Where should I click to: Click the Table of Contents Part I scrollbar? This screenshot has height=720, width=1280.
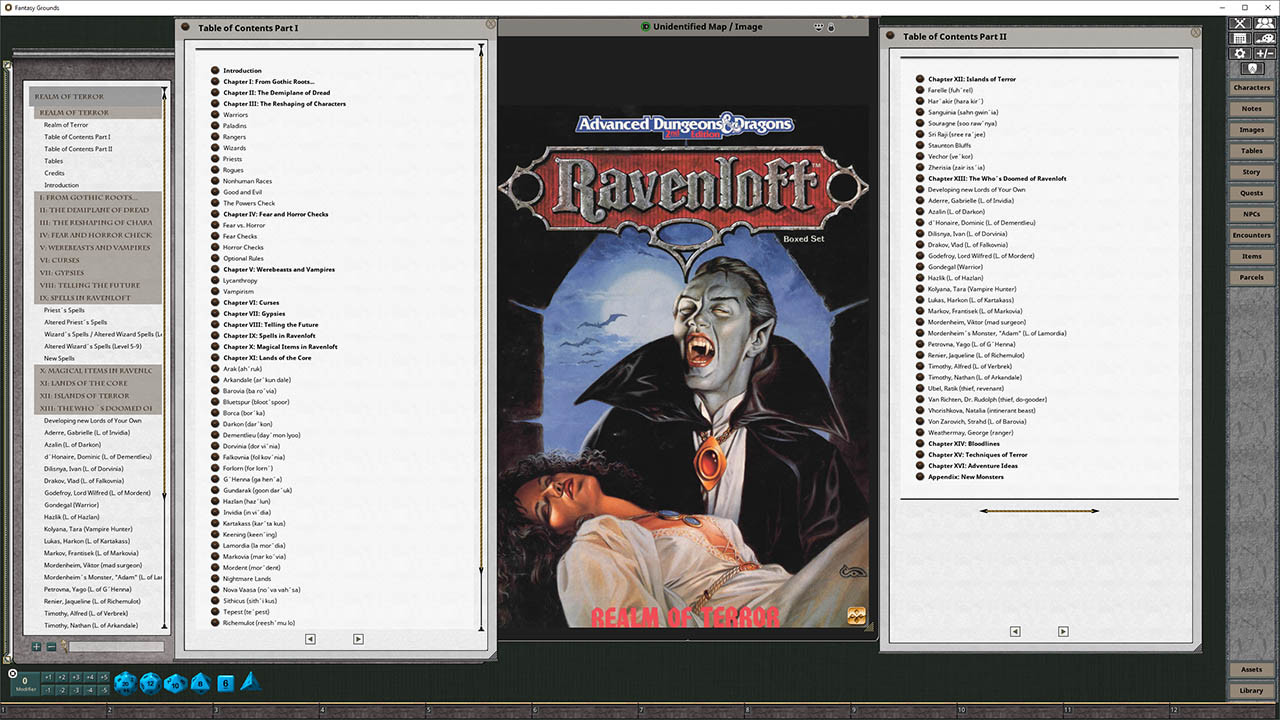pos(481,300)
